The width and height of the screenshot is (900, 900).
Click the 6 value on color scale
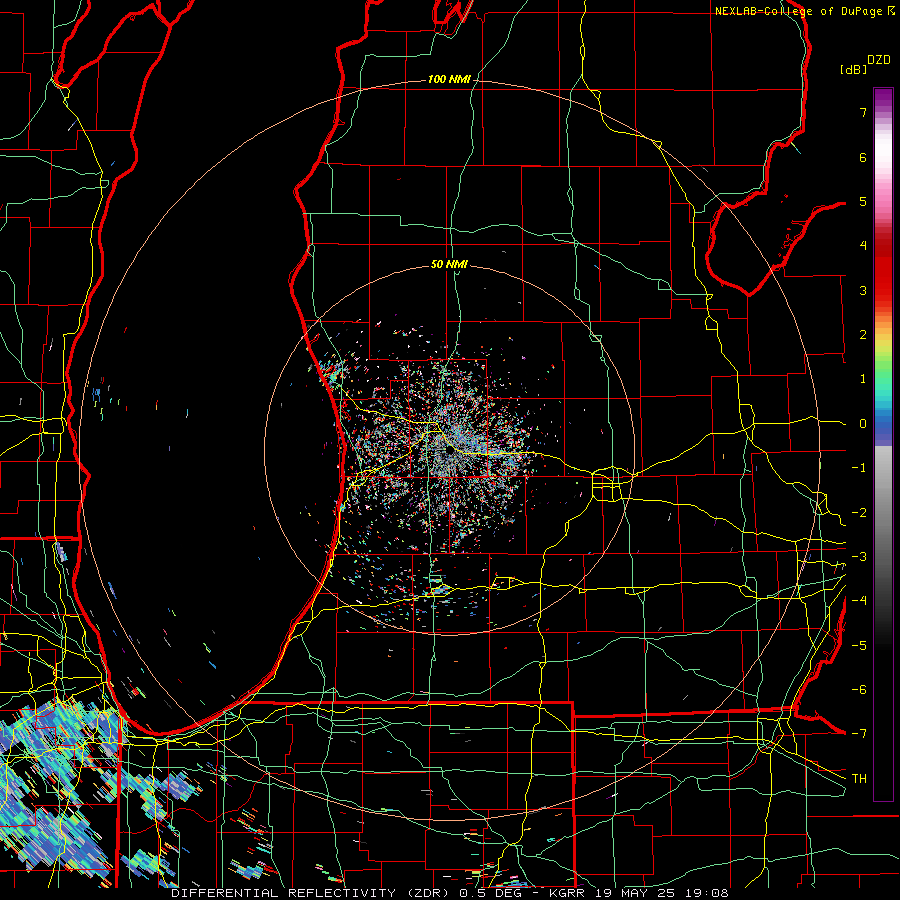tap(863, 157)
